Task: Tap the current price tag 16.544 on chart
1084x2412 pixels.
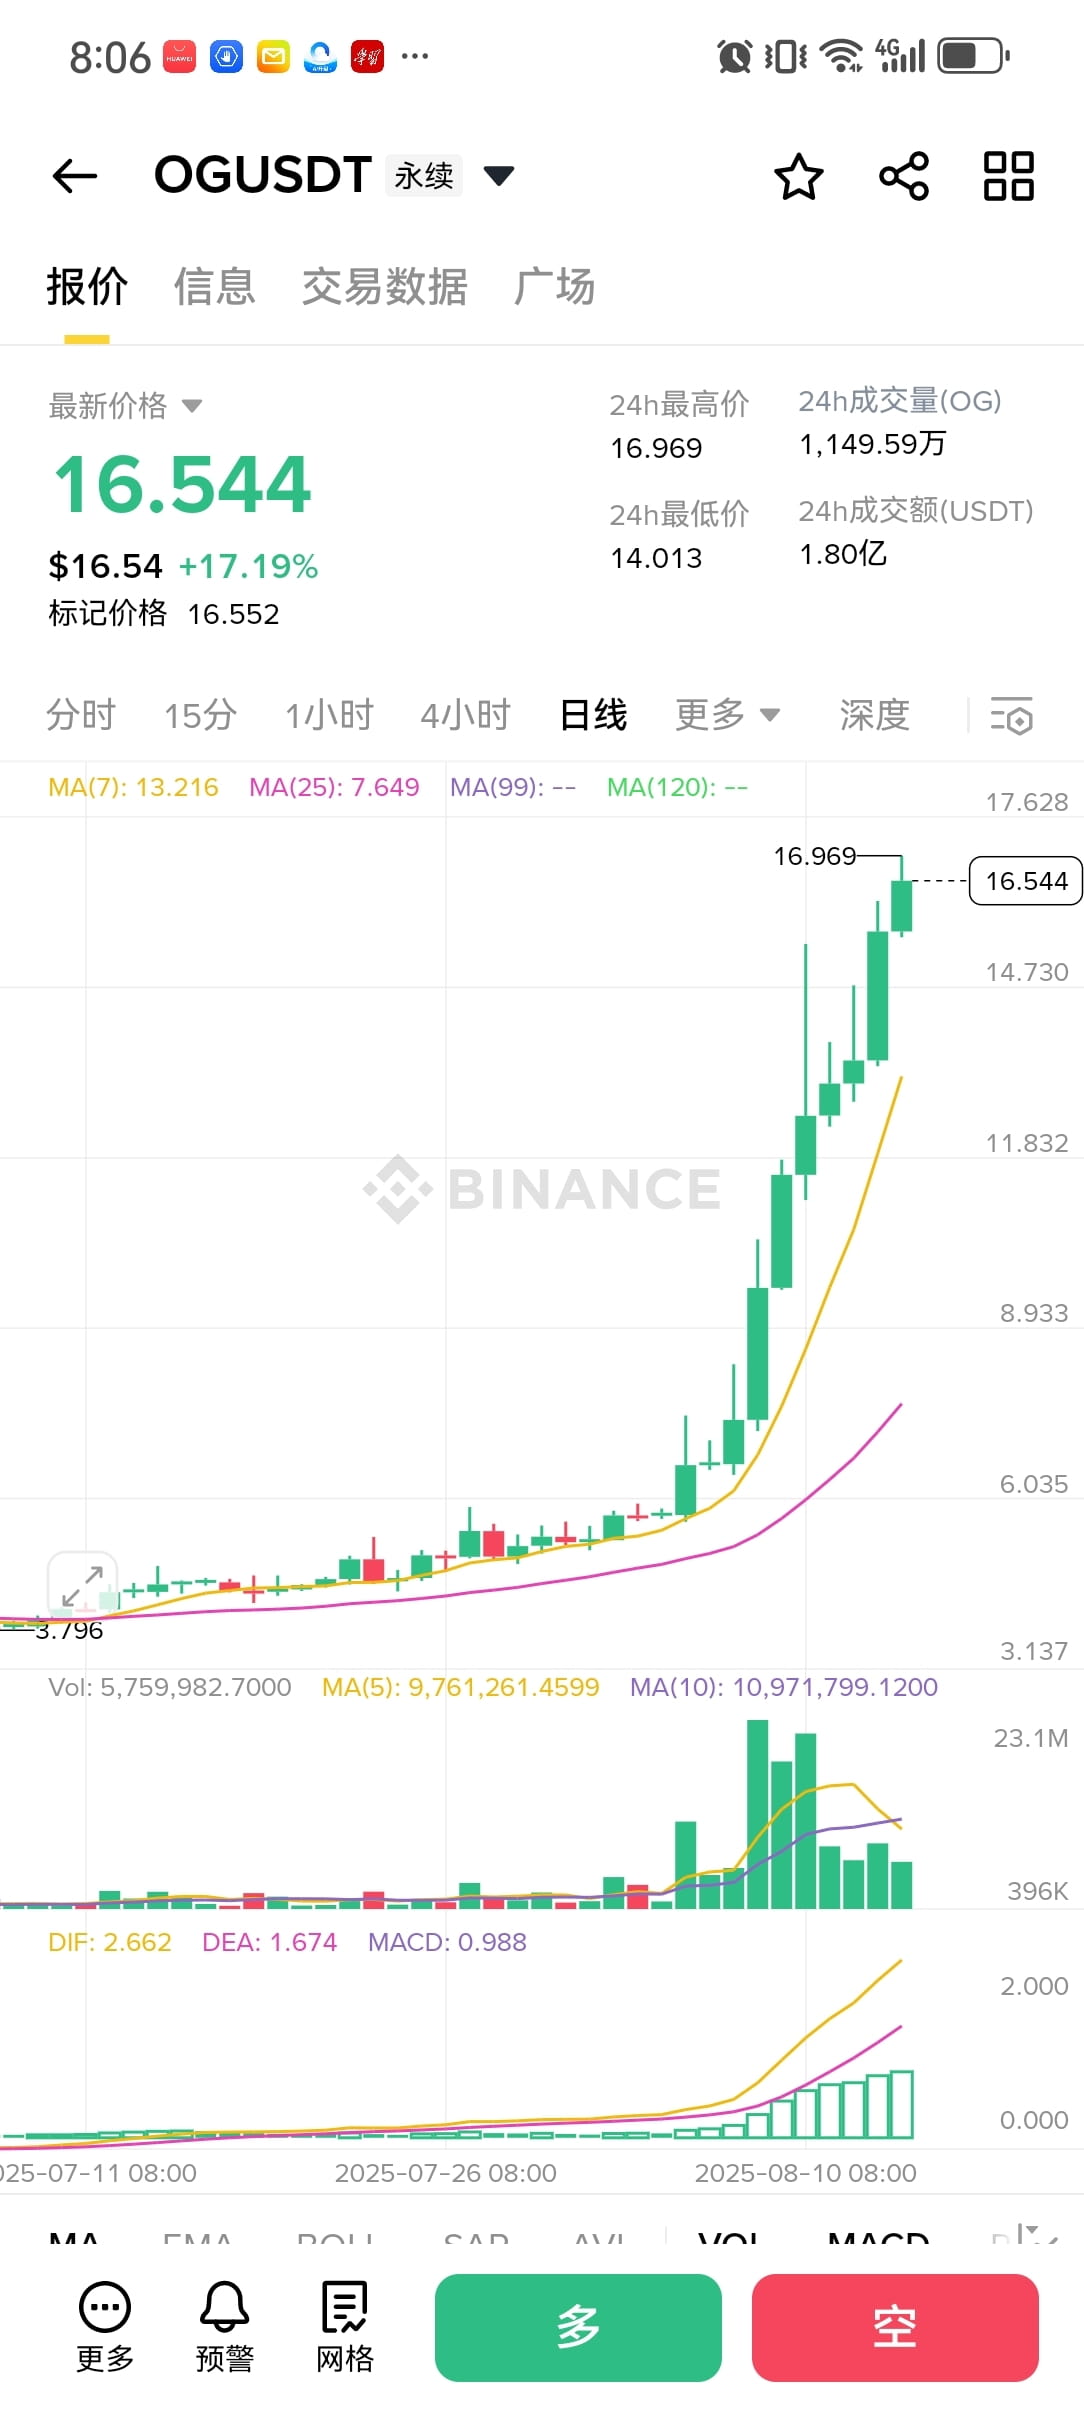Action: click(x=1026, y=881)
